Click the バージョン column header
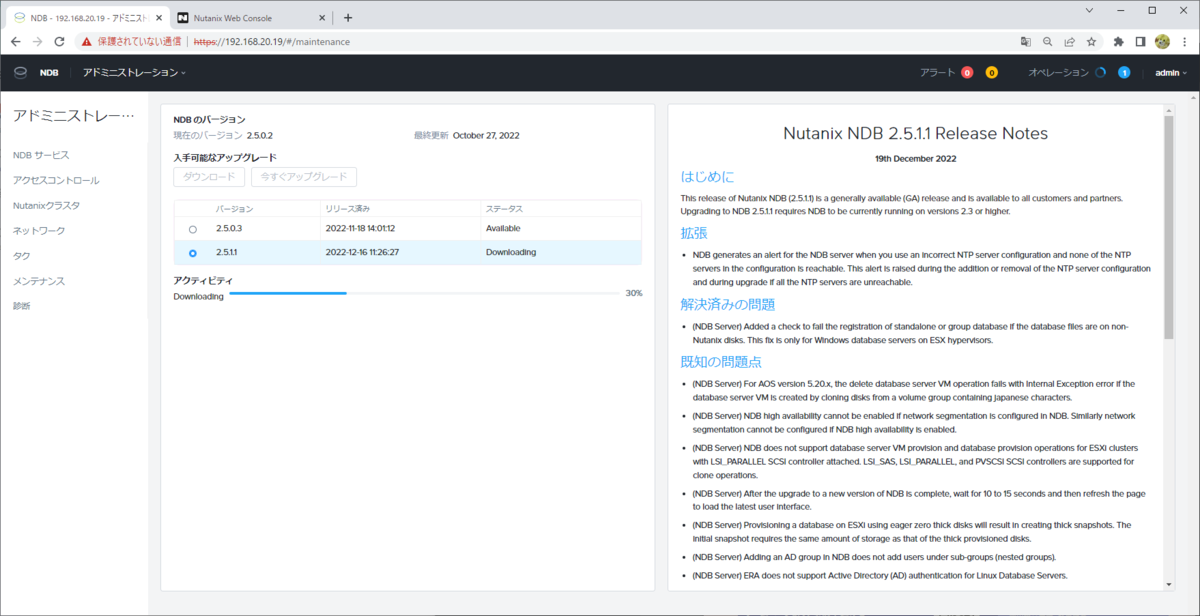The width and height of the screenshot is (1200, 616). [x=234, y=209]
